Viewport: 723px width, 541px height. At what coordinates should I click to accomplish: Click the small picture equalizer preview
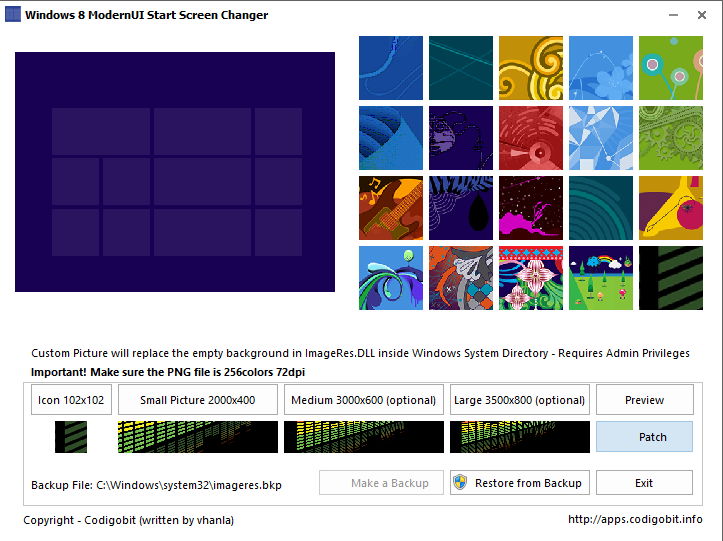coord(198,437)
